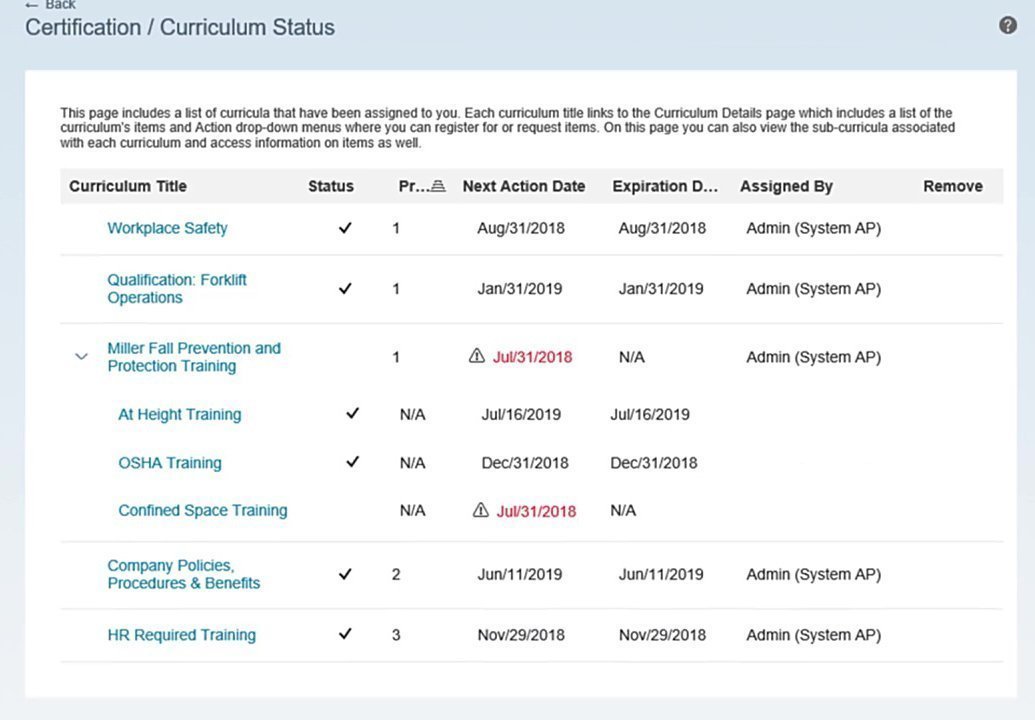This screenshot has width=1035, height=720.
Task: Select OSHA Training's next action date Dec/31/2018
Action: coord(525,463)
